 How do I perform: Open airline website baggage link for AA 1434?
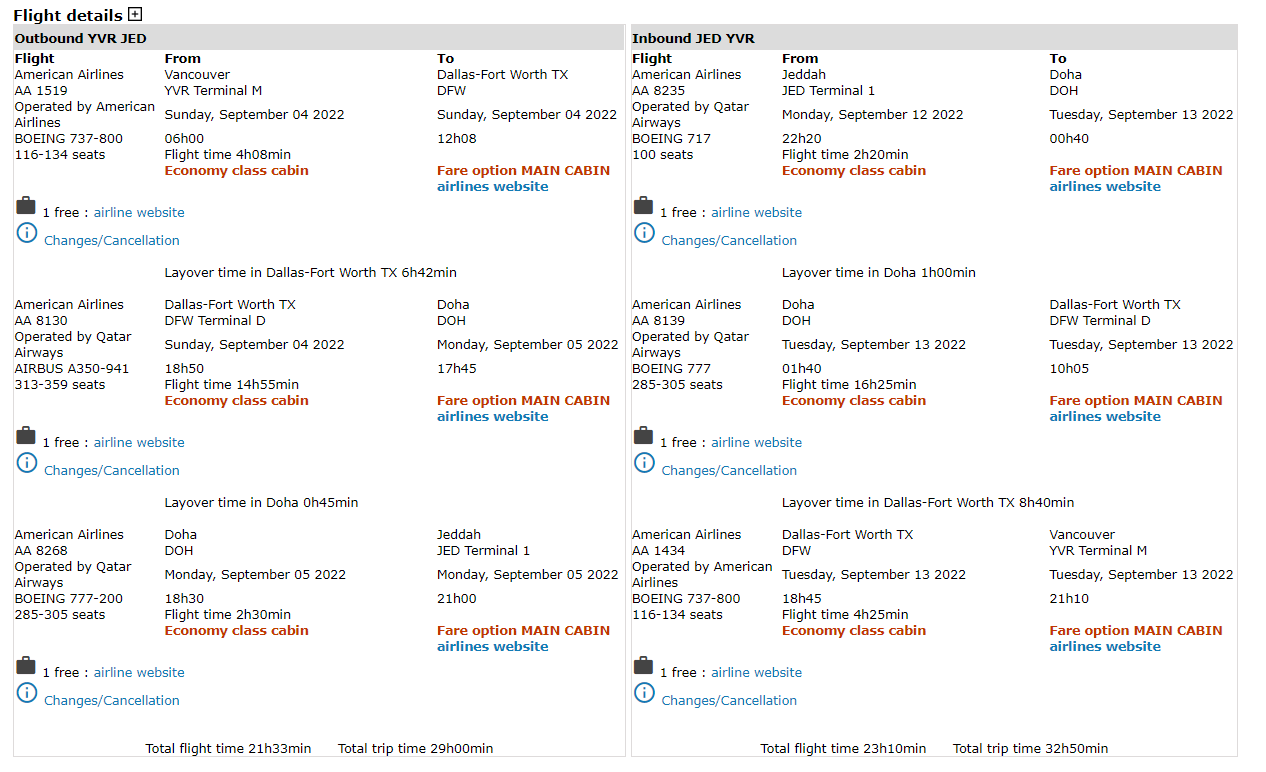(x=757, y=673)
